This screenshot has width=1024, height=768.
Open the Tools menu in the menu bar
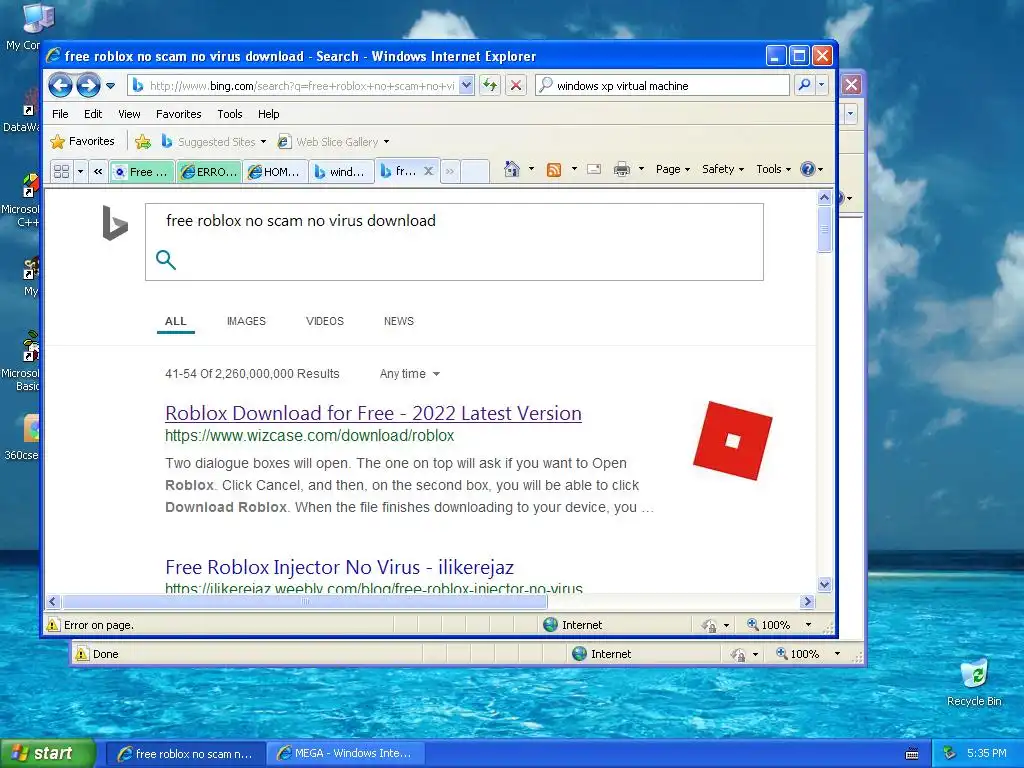tap(230, 114)
